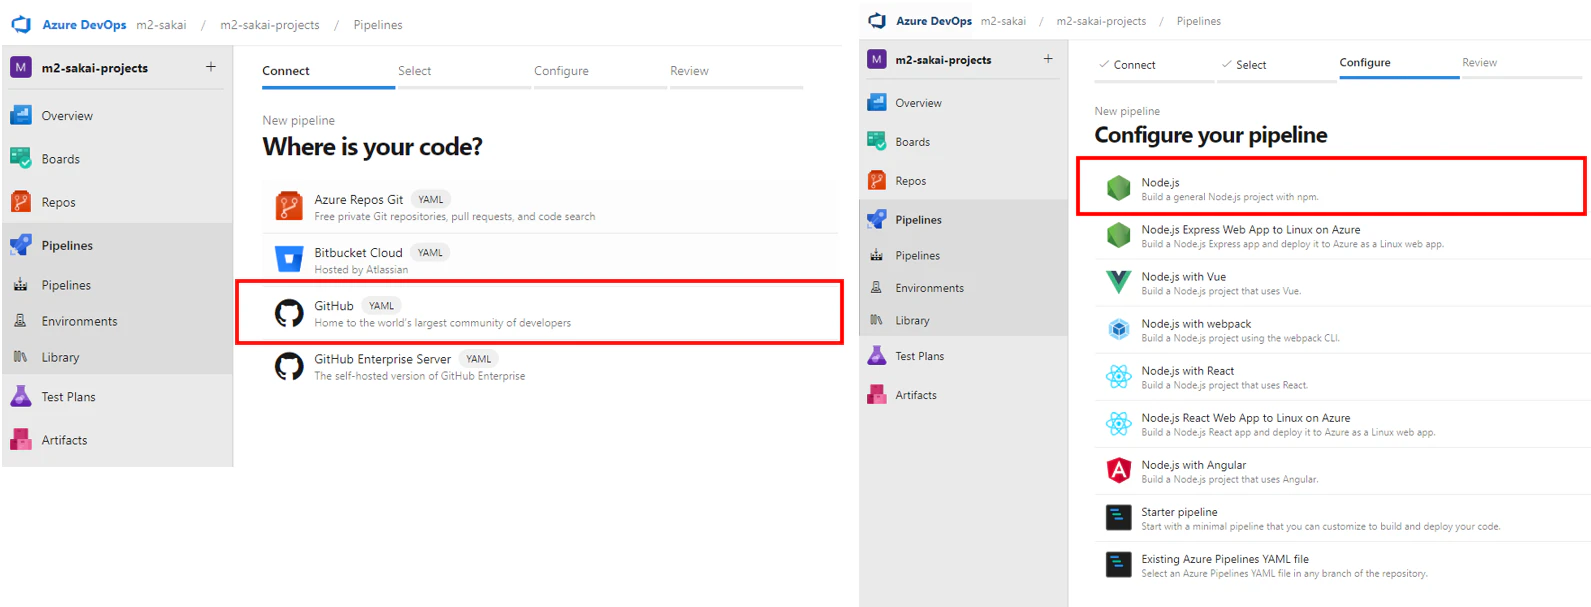Screen dimensions: 1591x607
Task: Pick the Node.js with React atom icon
Action: pos(1118,376)
